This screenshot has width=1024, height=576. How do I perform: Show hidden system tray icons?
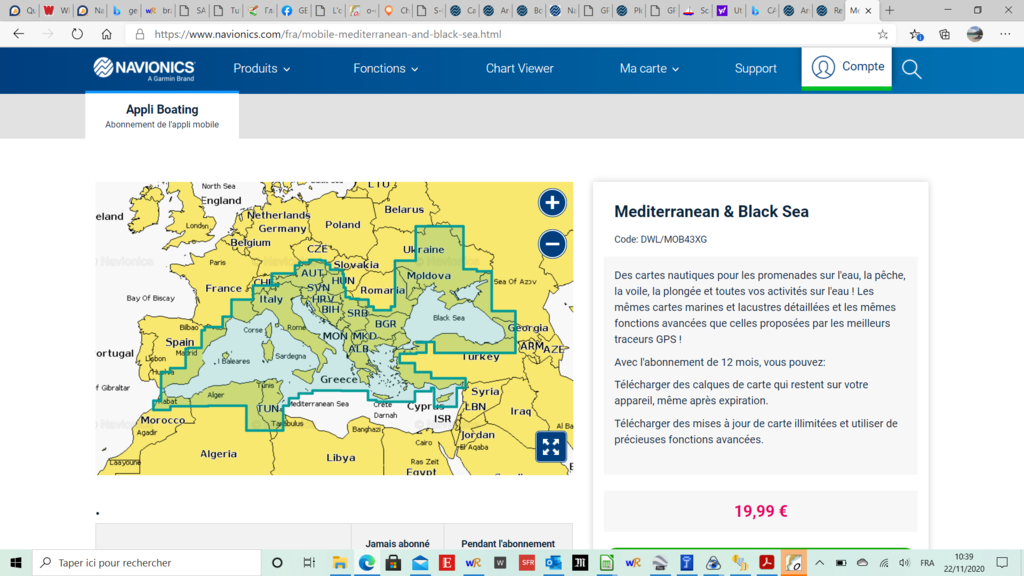point(820,562)
